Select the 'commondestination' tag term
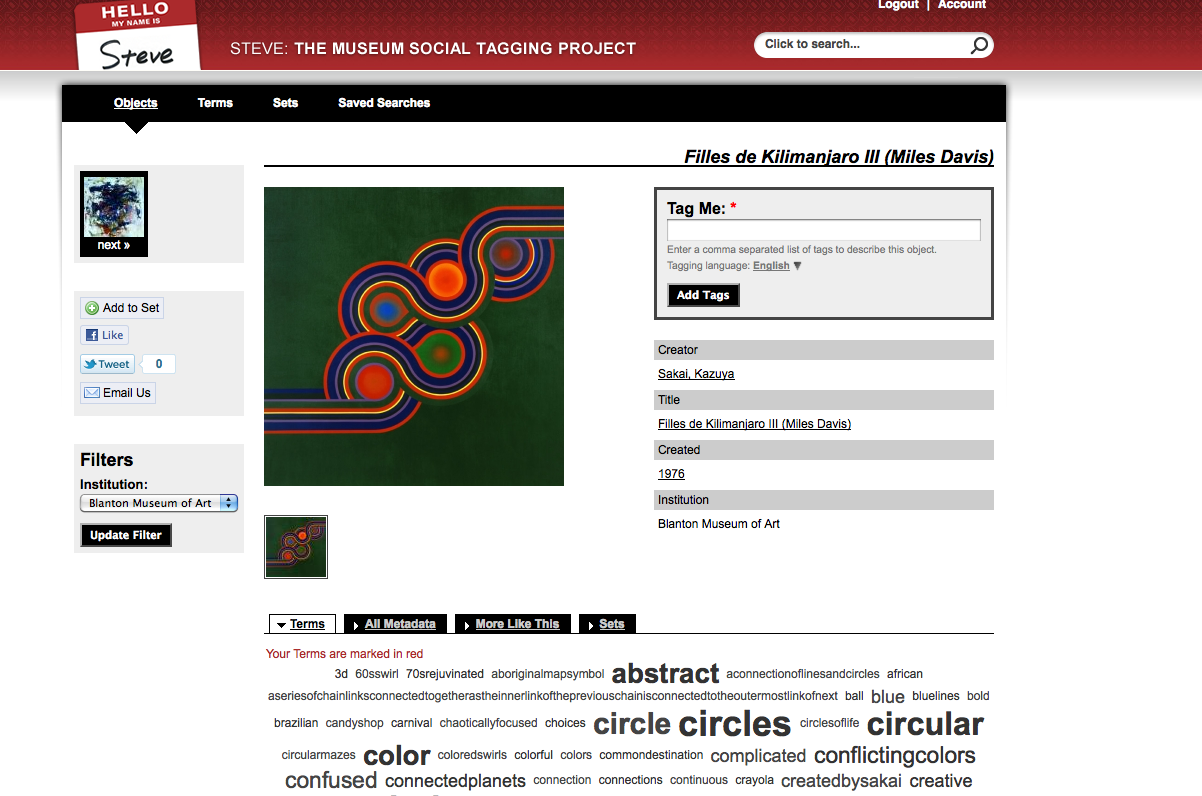Image resolution: width=1202 pixels, height=796 pixels. coord(651,755)
